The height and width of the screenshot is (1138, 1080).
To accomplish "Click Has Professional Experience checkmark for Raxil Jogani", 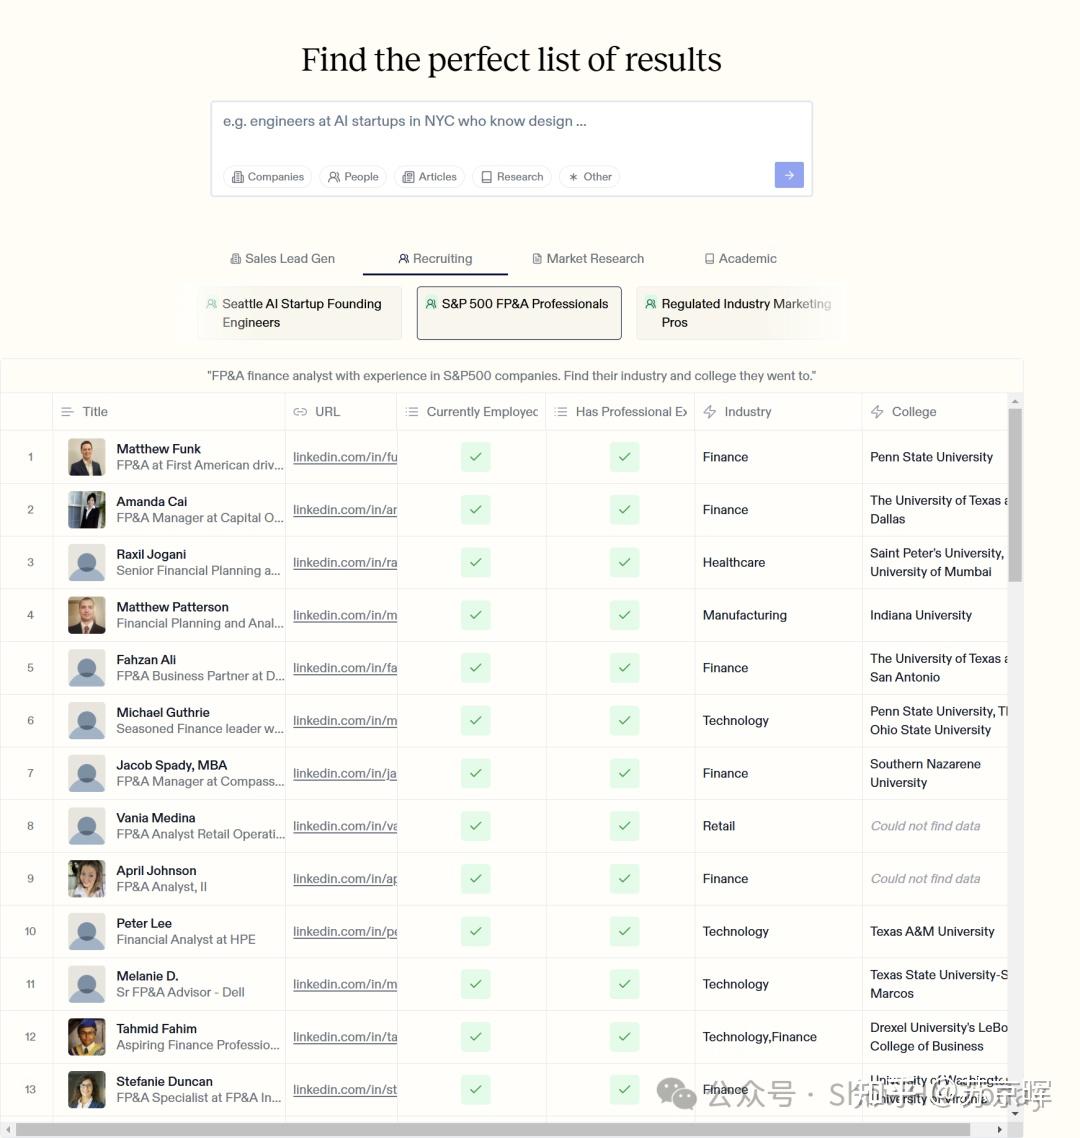I will point(624,562).
